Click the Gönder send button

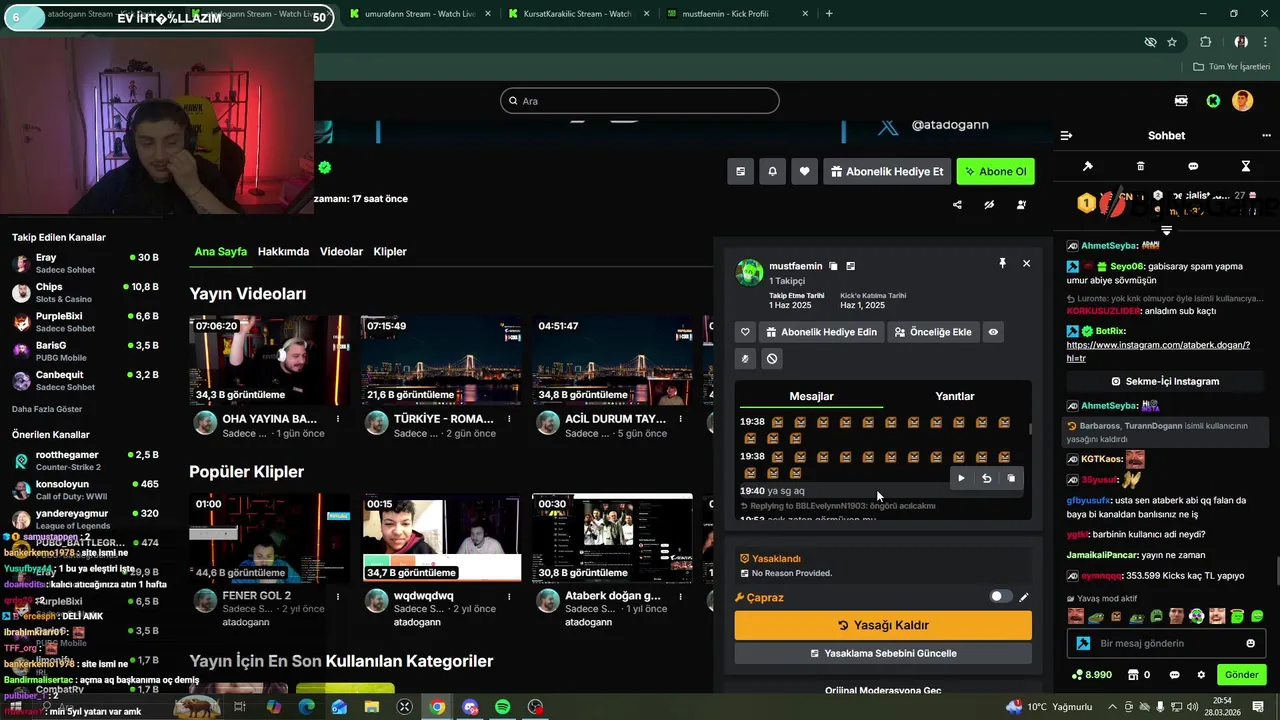point(1241,675)
